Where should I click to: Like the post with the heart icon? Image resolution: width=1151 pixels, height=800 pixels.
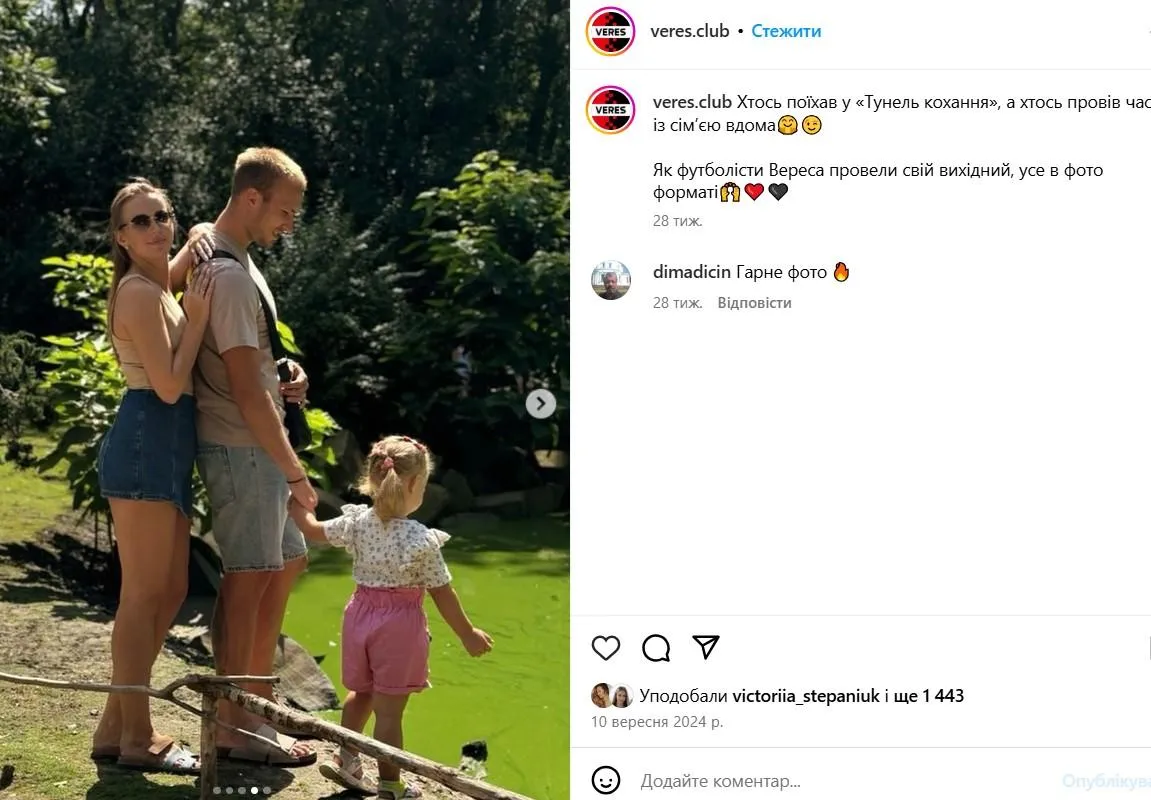606,647
